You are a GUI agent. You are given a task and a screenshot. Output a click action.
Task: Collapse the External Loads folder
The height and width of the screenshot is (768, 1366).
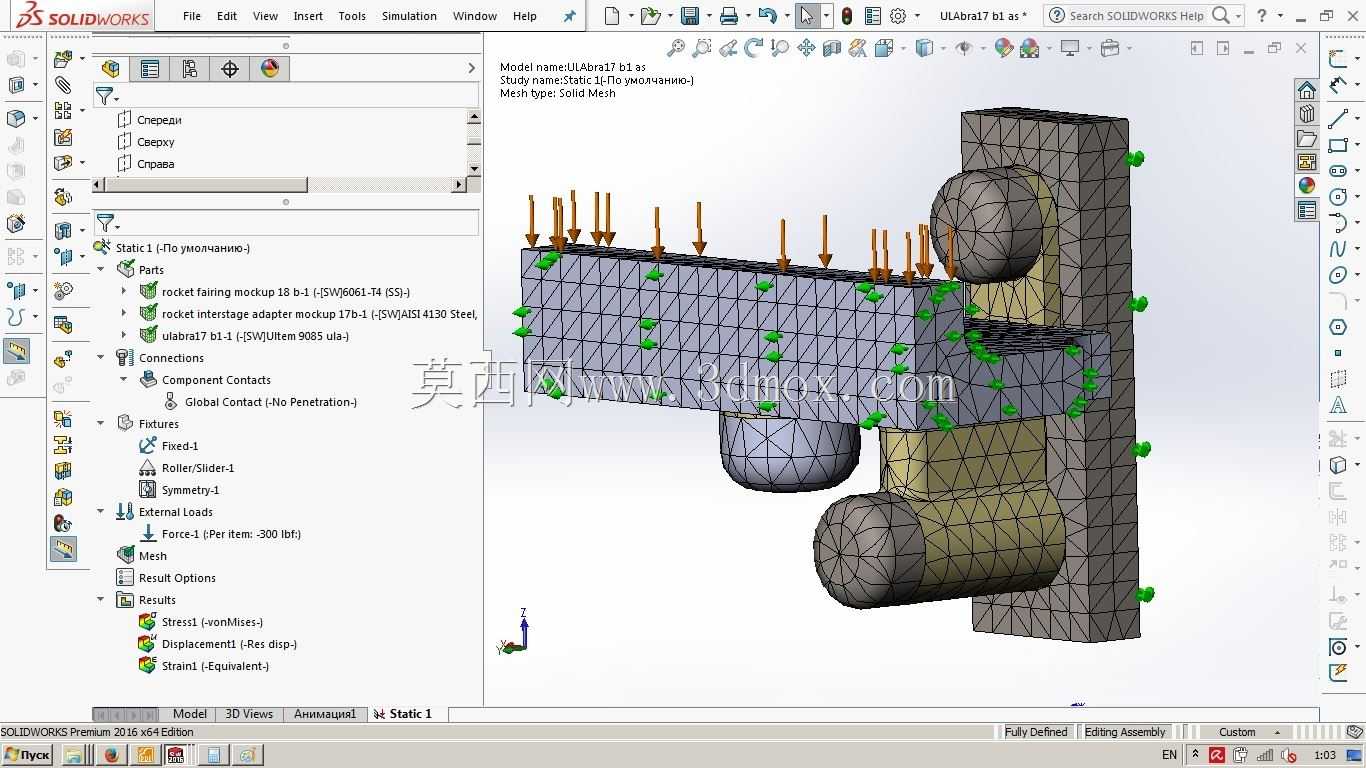101,512
